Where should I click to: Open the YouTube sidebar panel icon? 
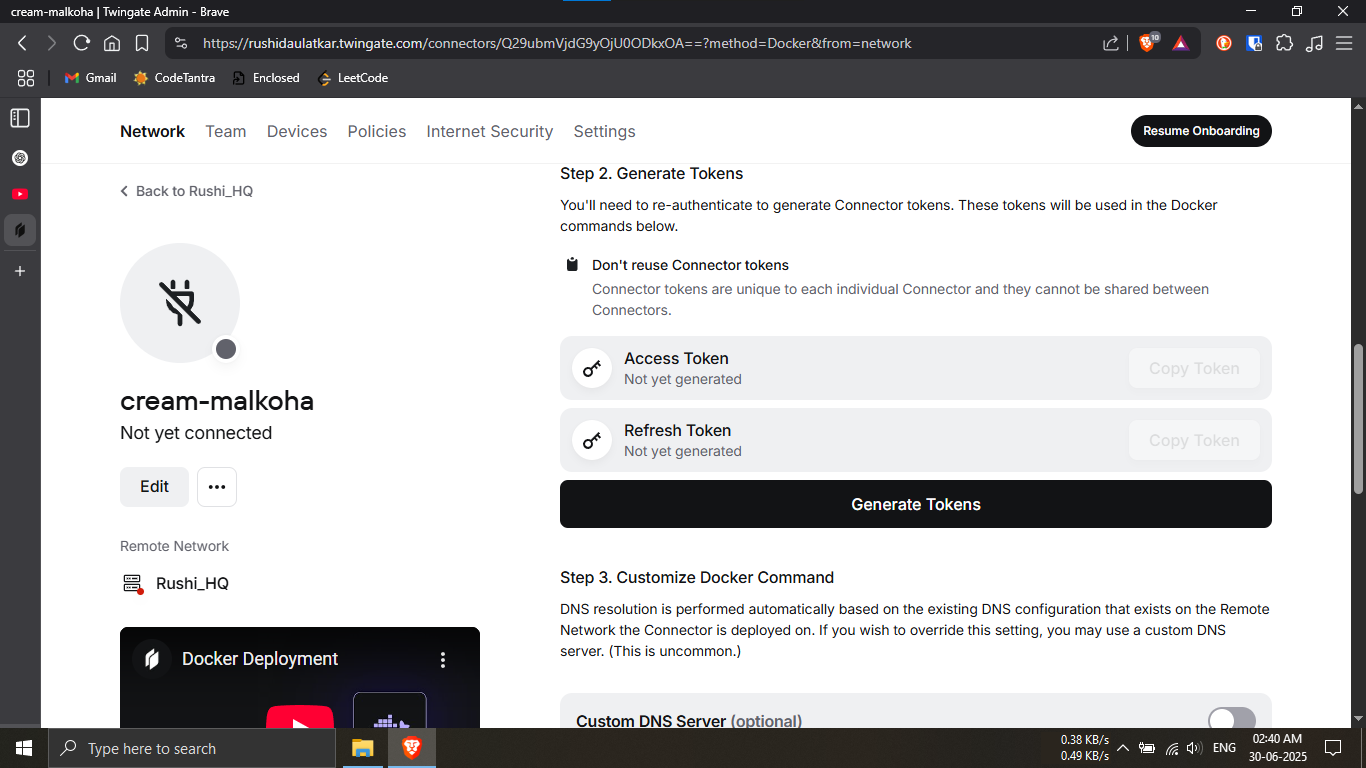point(20,194)
